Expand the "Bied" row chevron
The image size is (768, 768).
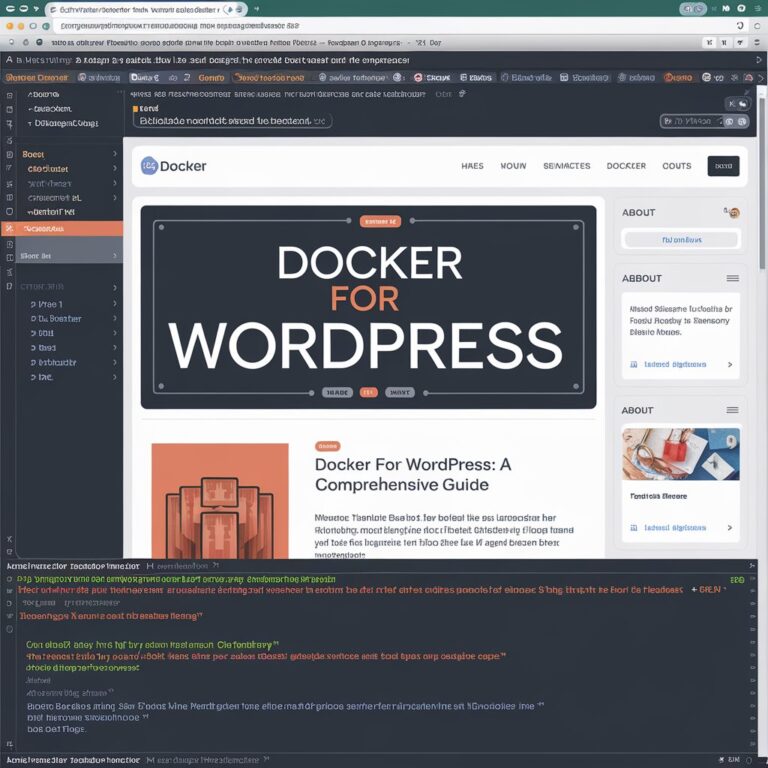(x=115, y=348)
